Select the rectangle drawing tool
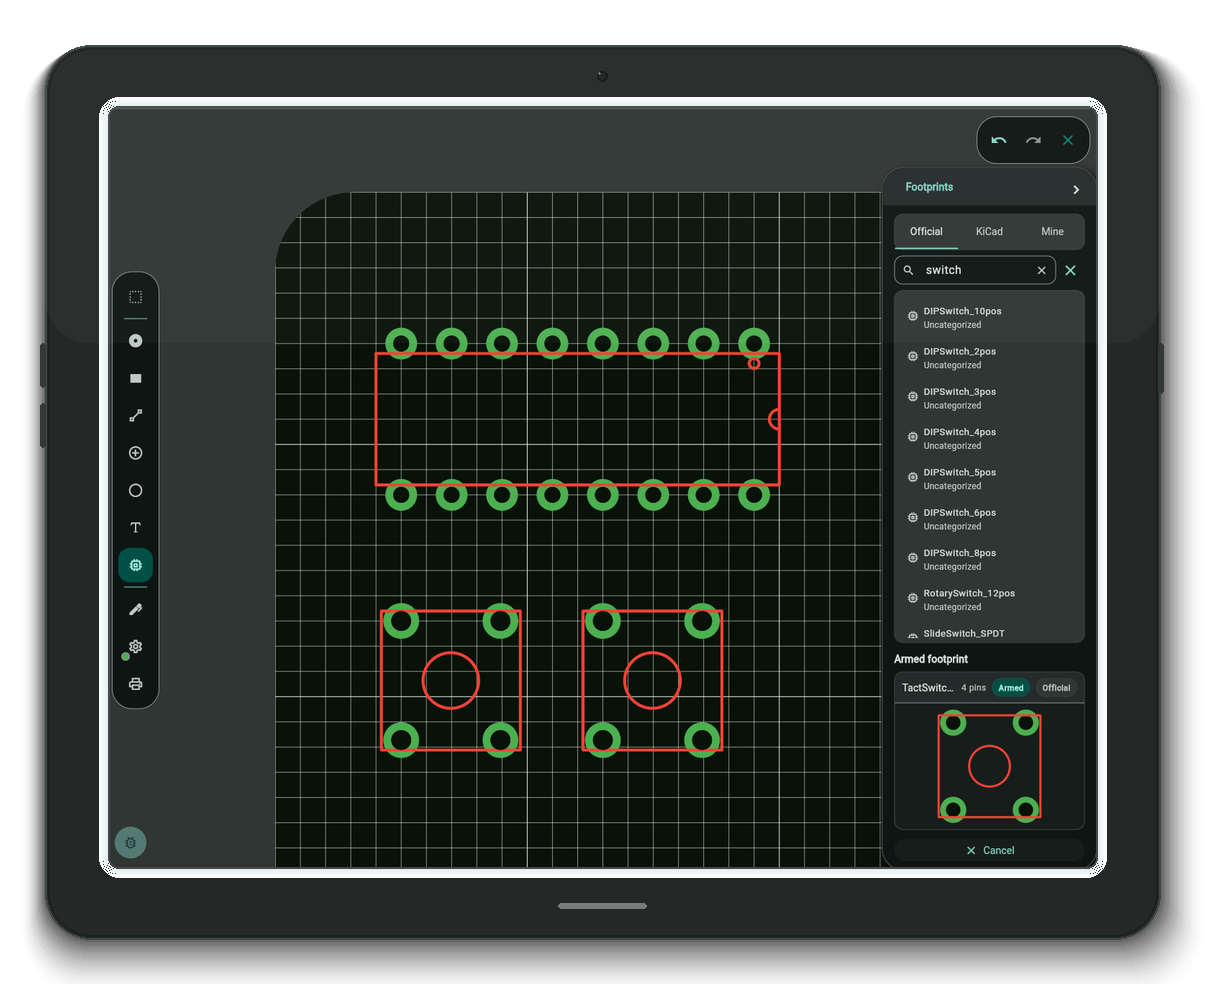 tap(135, 378)
